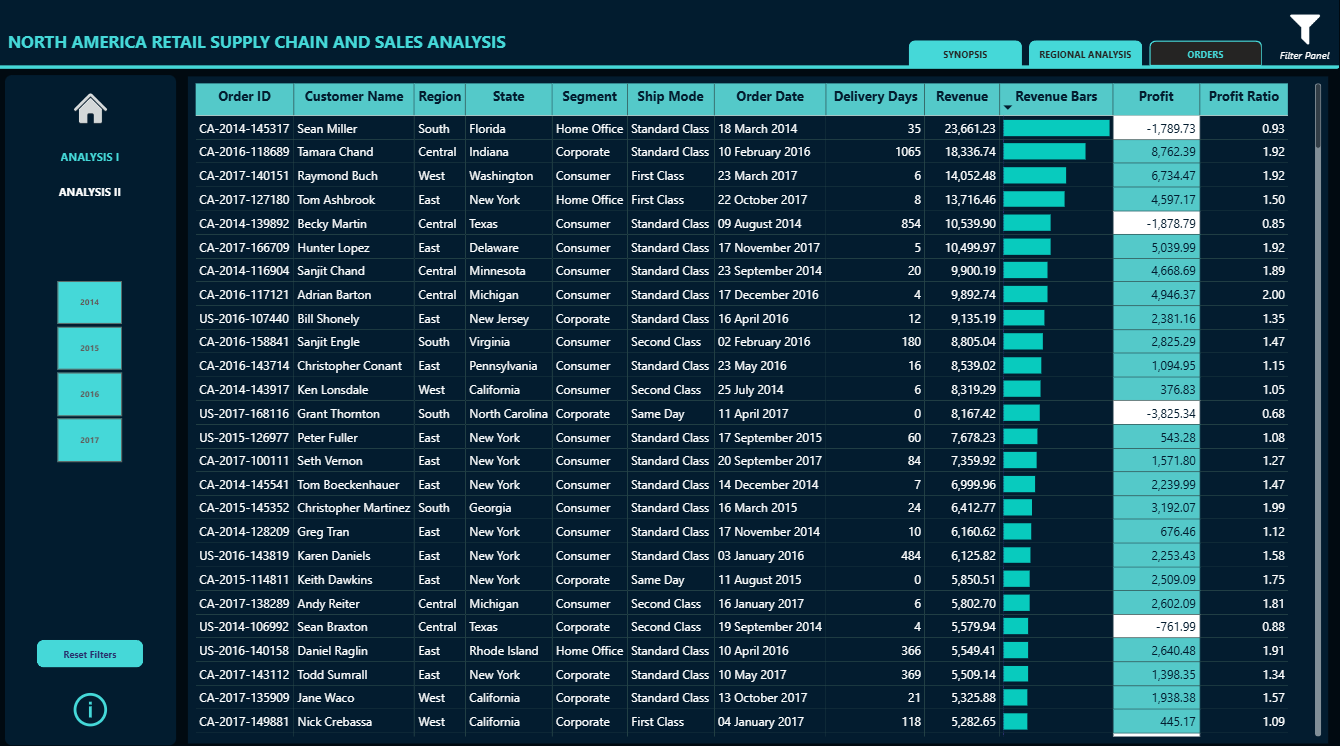Screen dimensions: 1340x746
Task: Go to the Analysis I page
Action: click(x=90, y=157)
